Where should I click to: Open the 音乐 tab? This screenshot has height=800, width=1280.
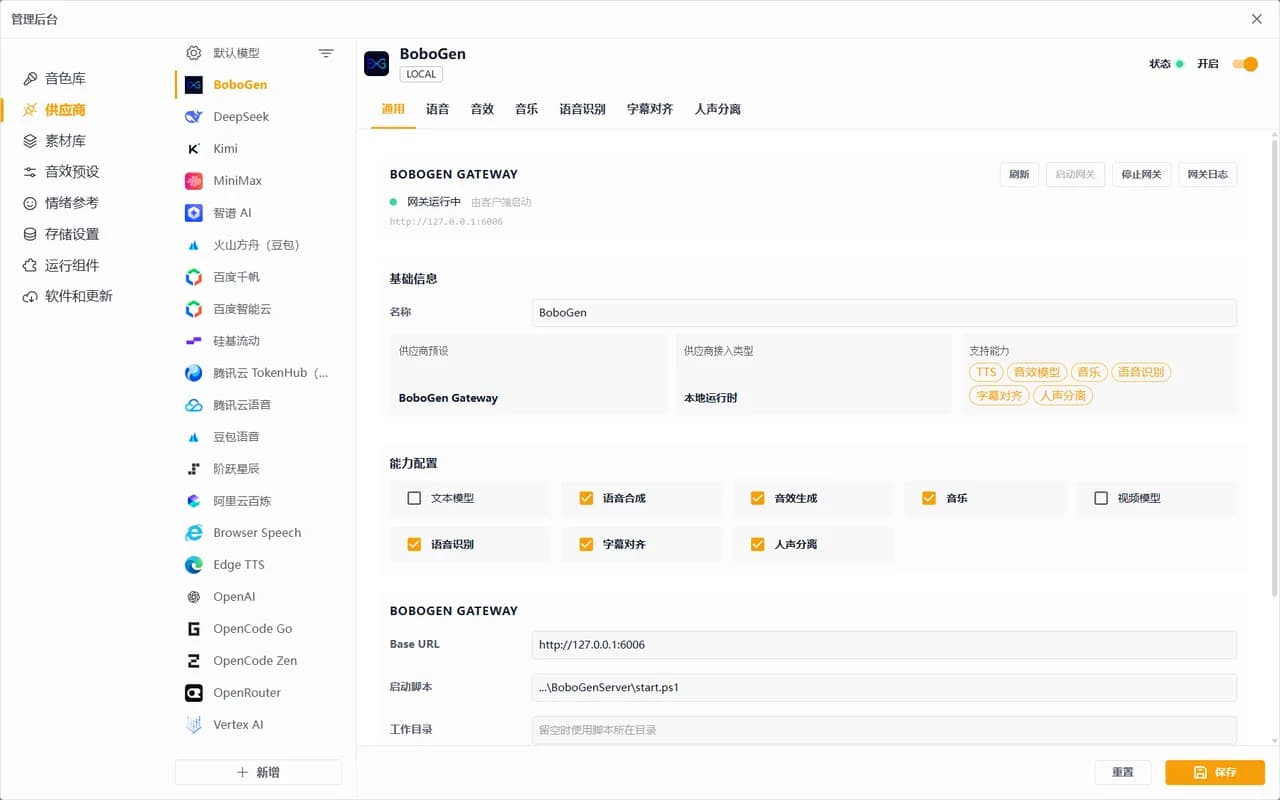(x=527, y=109)
